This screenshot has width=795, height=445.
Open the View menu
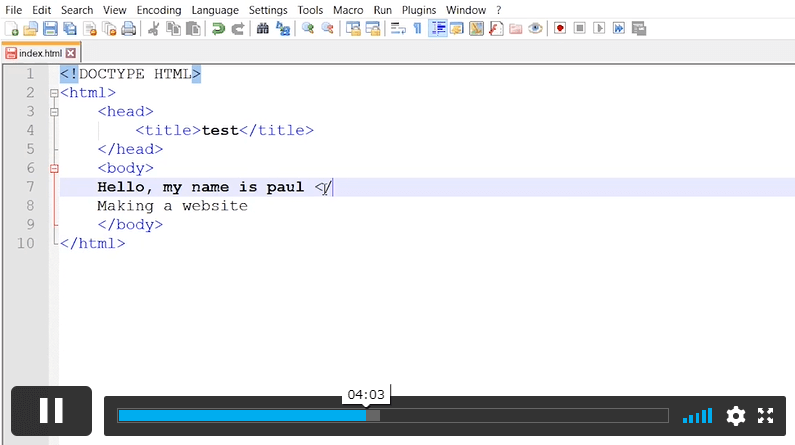point(115,10)
